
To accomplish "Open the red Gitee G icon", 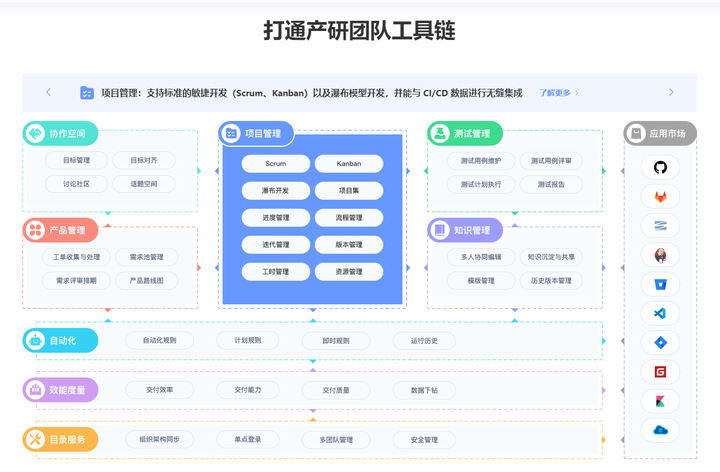I will coord(660,372).
